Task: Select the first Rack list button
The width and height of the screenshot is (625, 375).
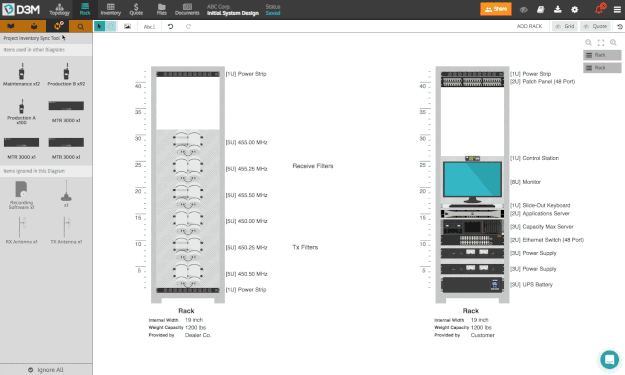Action: click(x=602, y=55)
